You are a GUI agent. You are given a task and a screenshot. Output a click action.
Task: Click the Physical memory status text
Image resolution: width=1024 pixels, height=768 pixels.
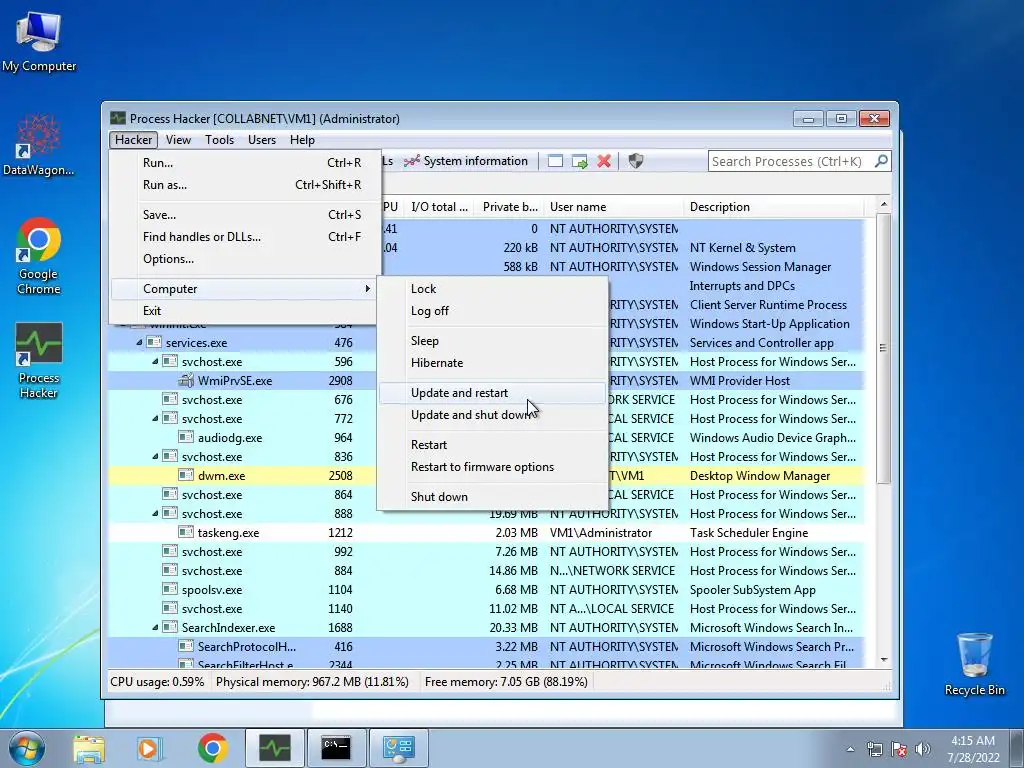312,682
